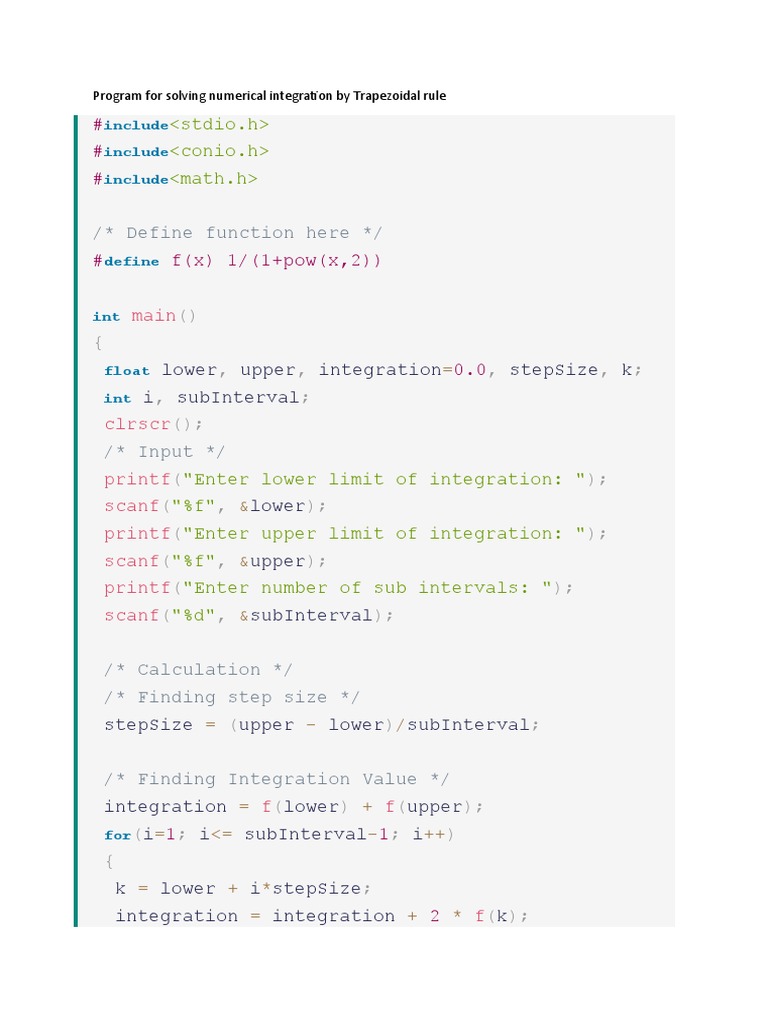Click the #include<math.h> line

pos(175,179)
